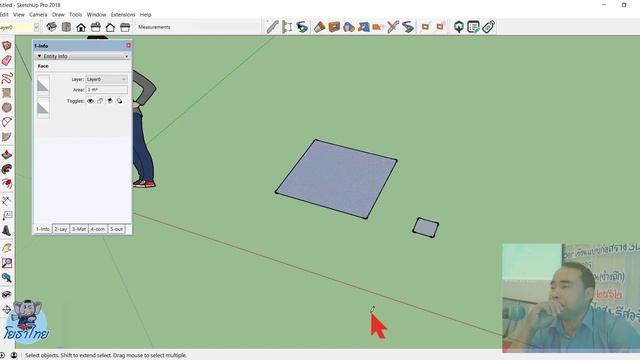Click the front face material swatch
Image resolution: width=640 pixels, height=360 pixels.
tap(43, 85)
